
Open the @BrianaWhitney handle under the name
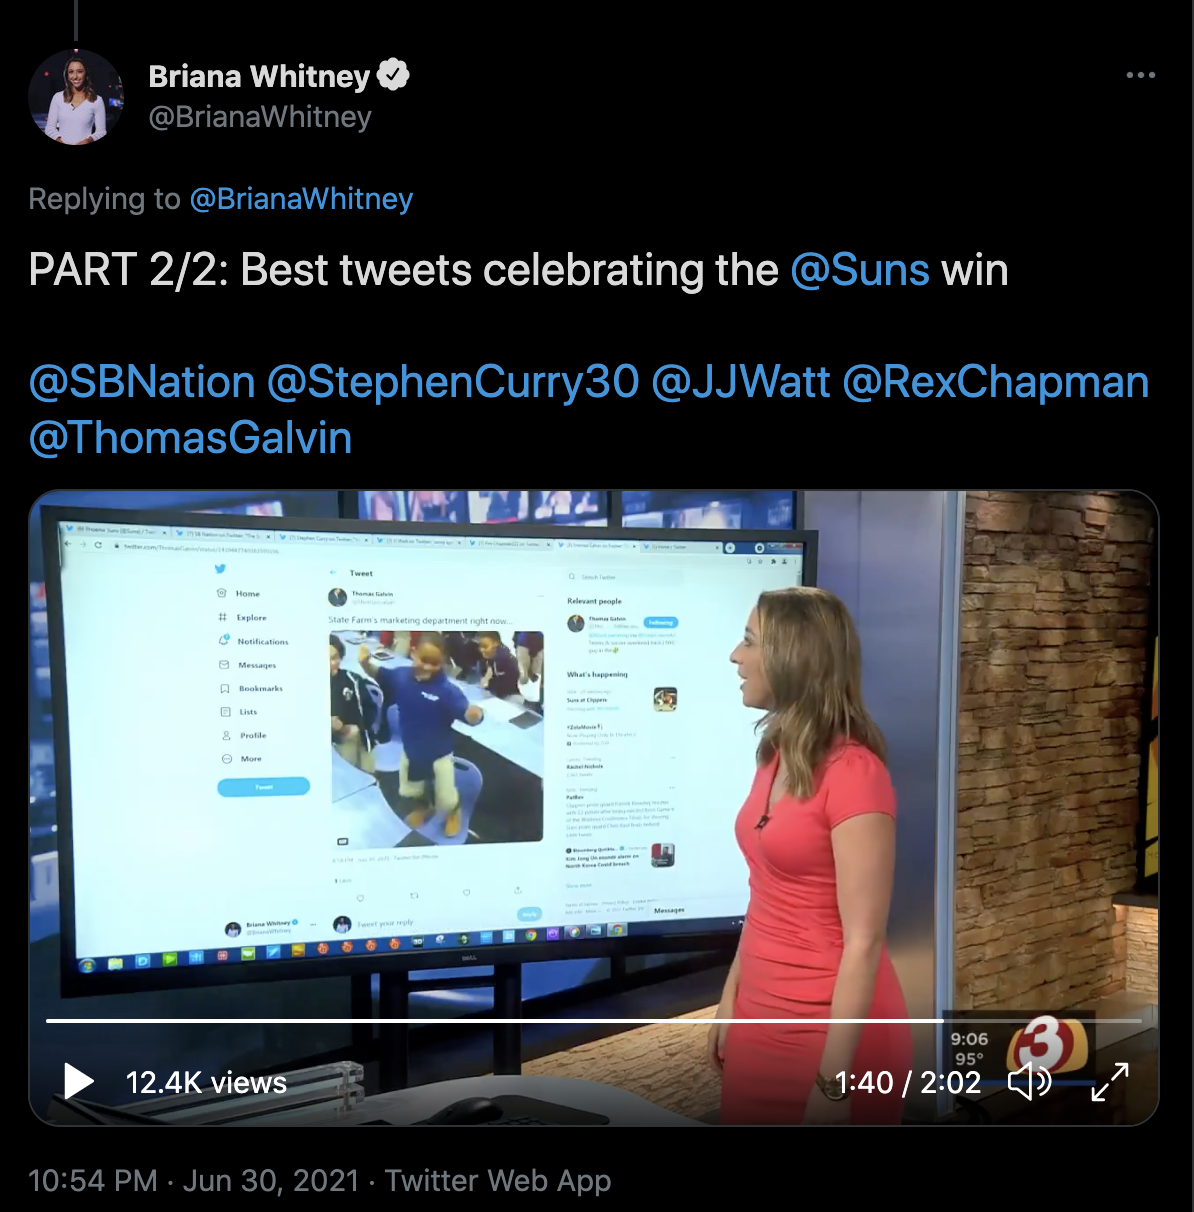[260, 117]
